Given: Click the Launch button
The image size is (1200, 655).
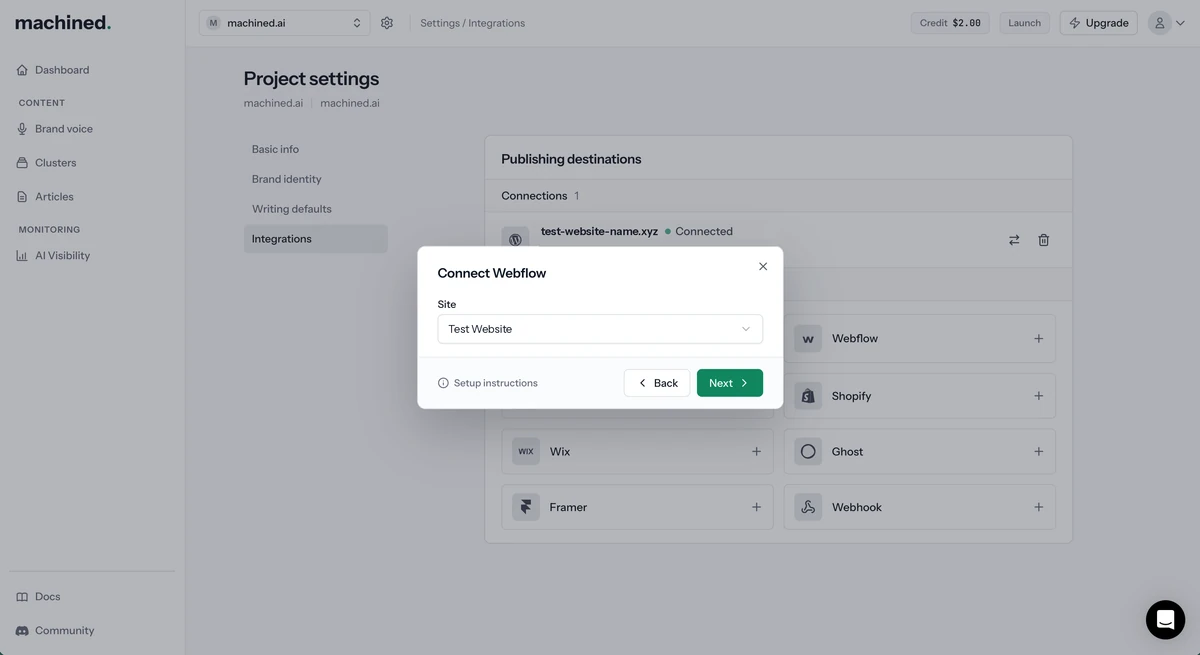Looking at the screenshot, I should [x=1024, y=23].
